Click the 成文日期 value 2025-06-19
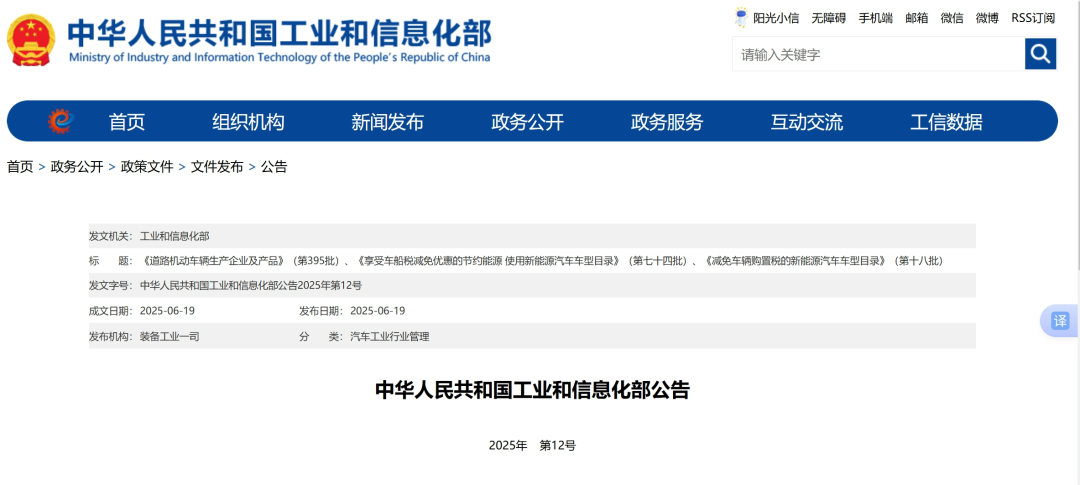Screen dimensions: 1080x485 (x=167, y=311)
